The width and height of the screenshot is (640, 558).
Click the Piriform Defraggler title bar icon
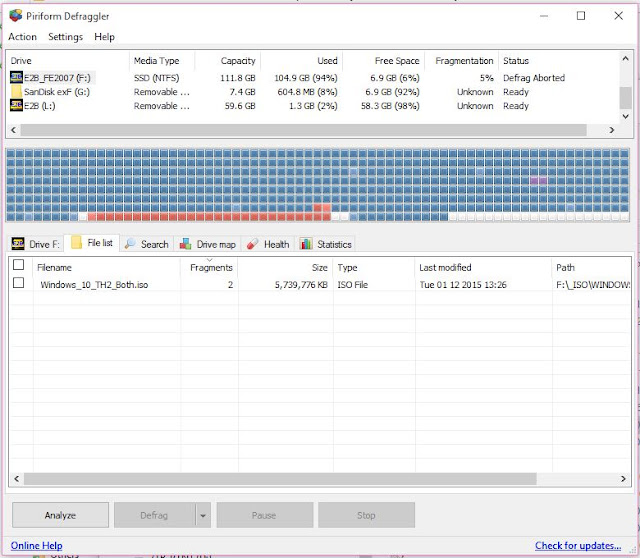point(16,16)
